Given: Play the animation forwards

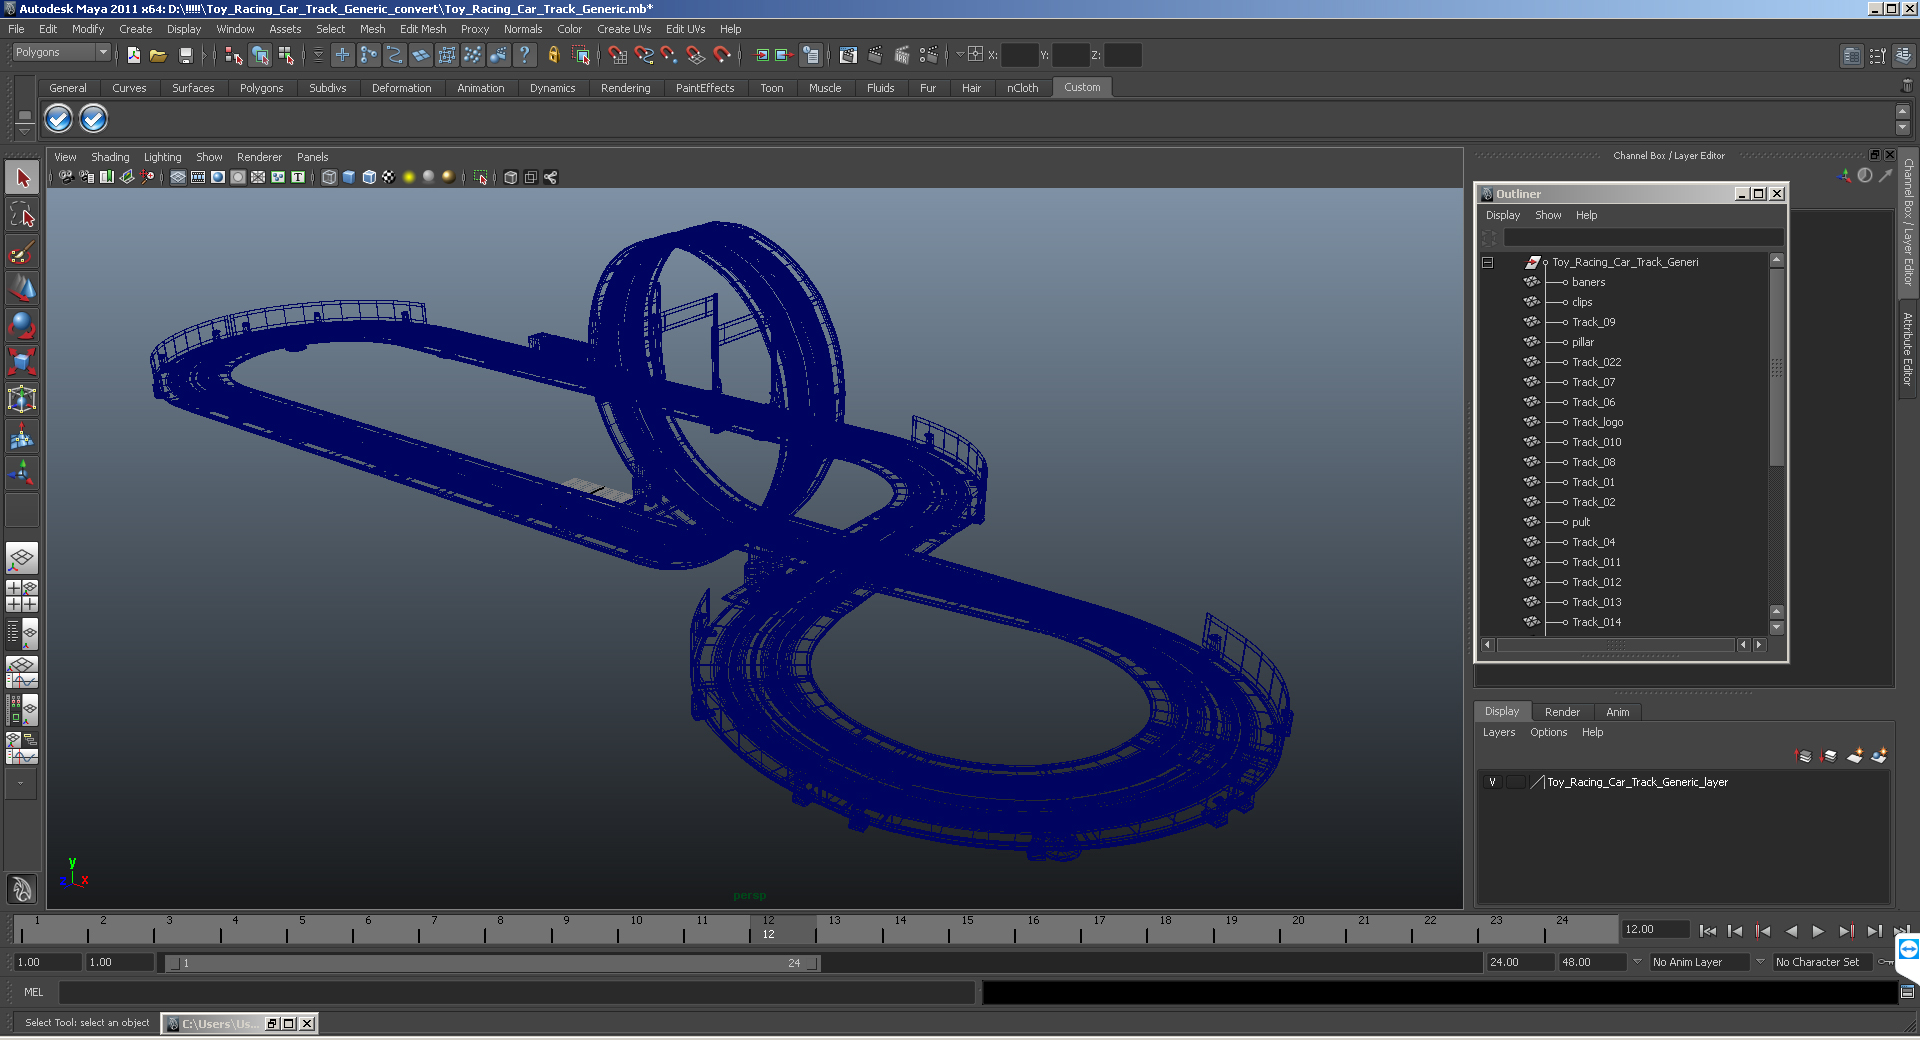Looking at the screenshot, I should (1818, 931).
